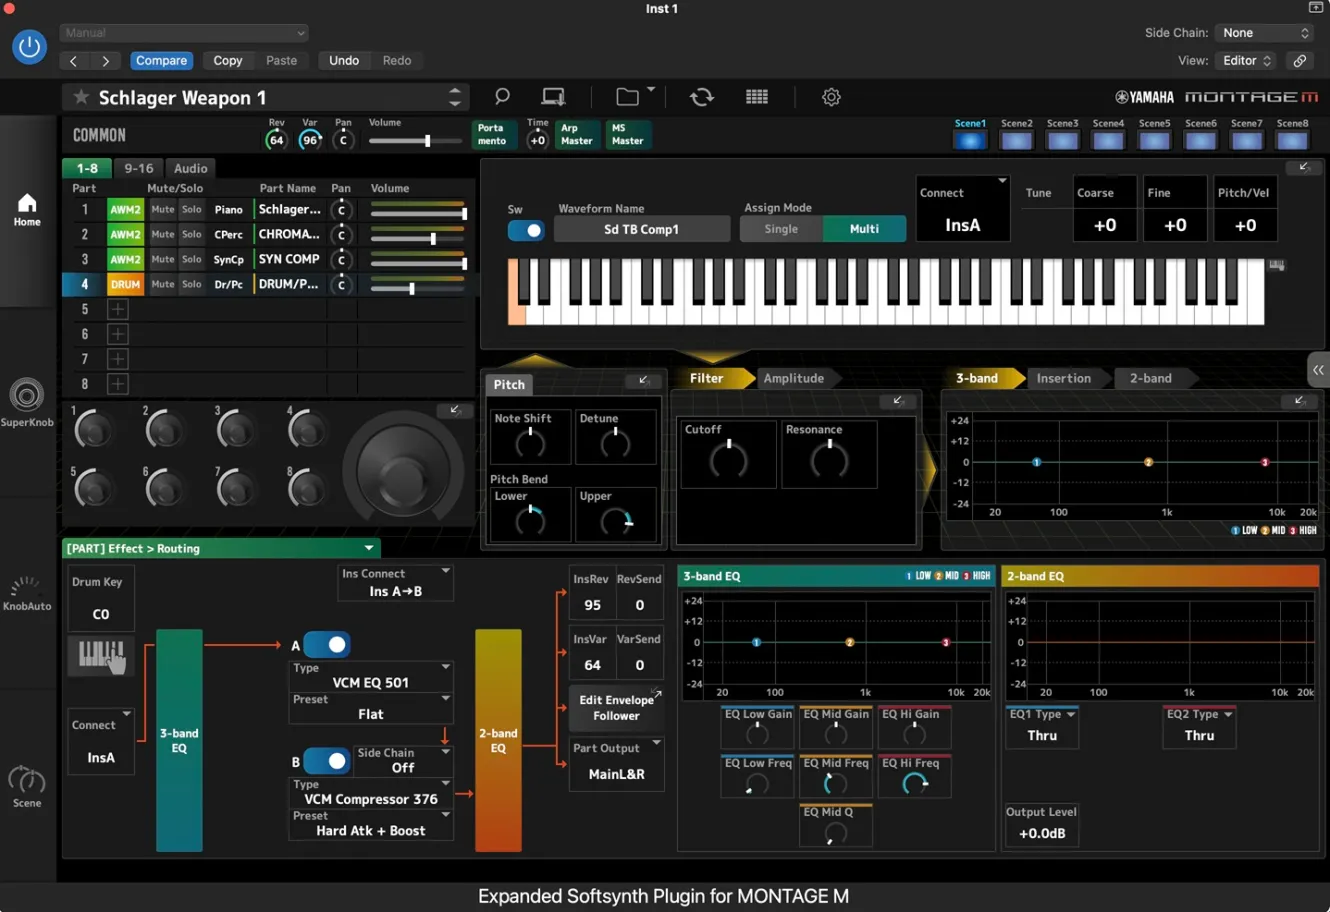
Task: Click the Compare button
Action: [x=161, y=60]
